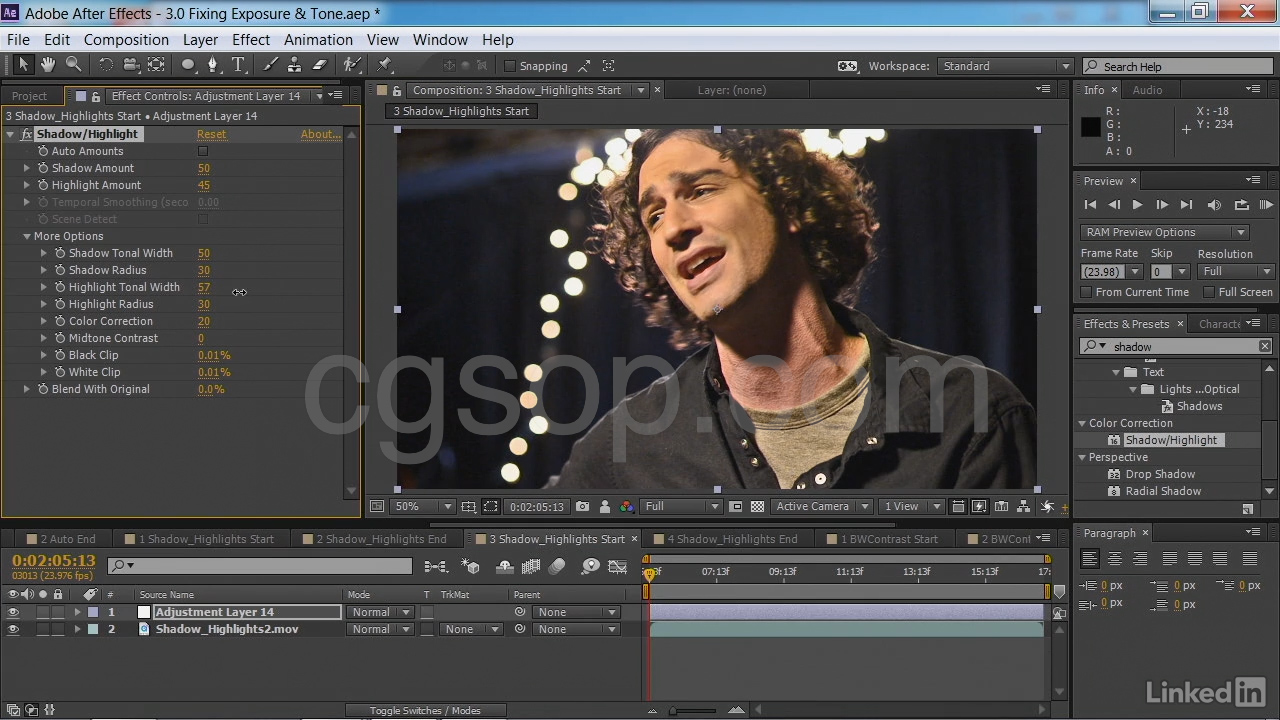Select the Unified Camera tool
The height and width of the screenshot is (720, 1280).
(x=131, y=65)
